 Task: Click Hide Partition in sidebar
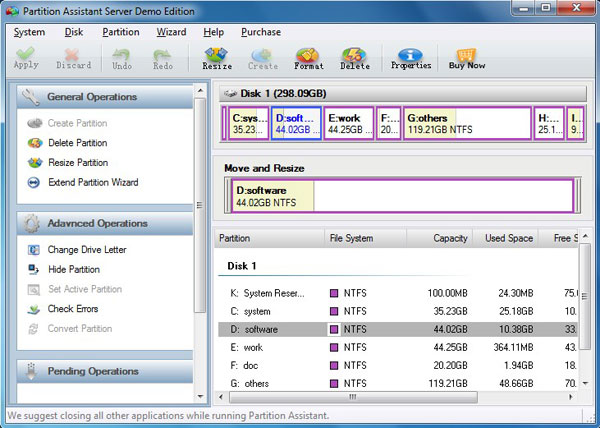[73, 270]
